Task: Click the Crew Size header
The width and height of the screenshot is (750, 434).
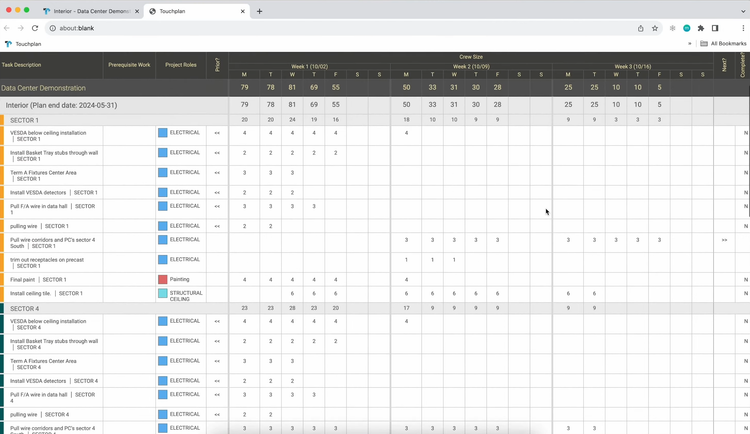Action: [471, 56]
